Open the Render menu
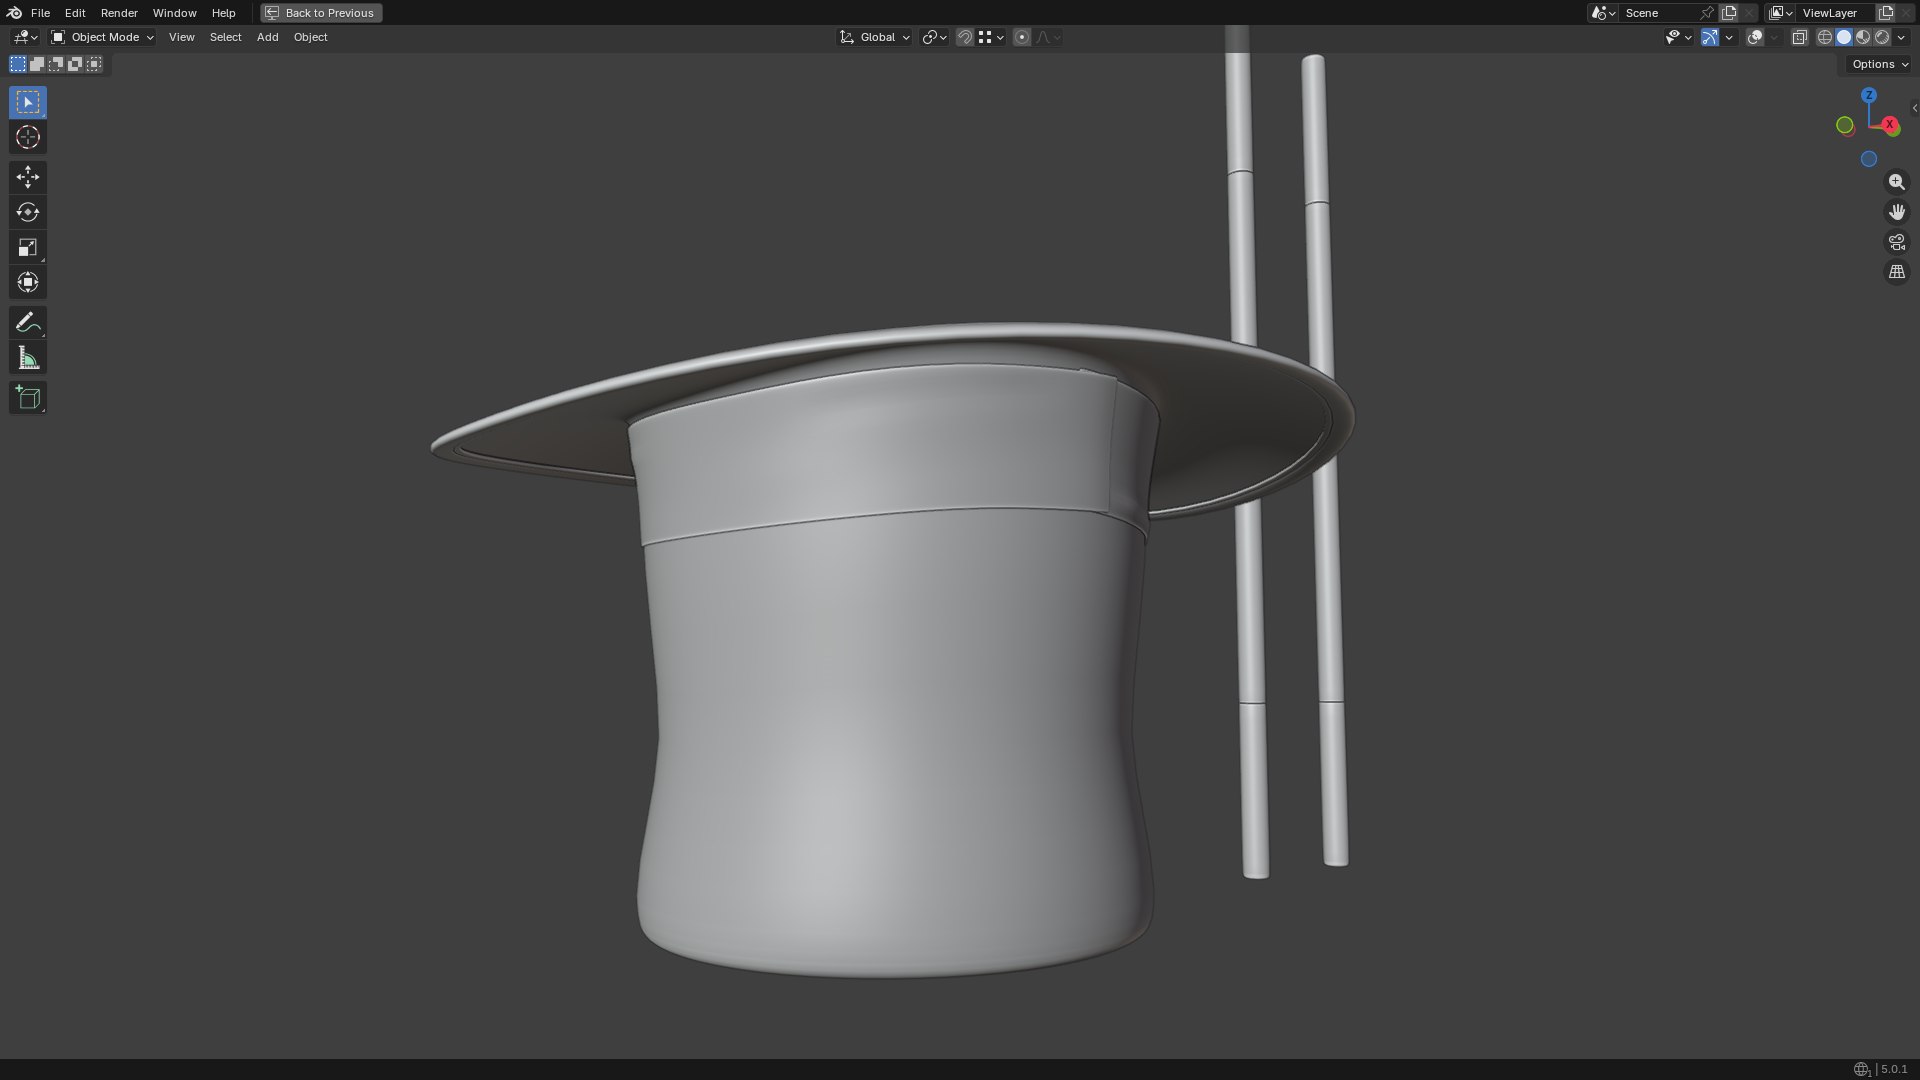1920x1080 pixels. [x=119, y=13]
